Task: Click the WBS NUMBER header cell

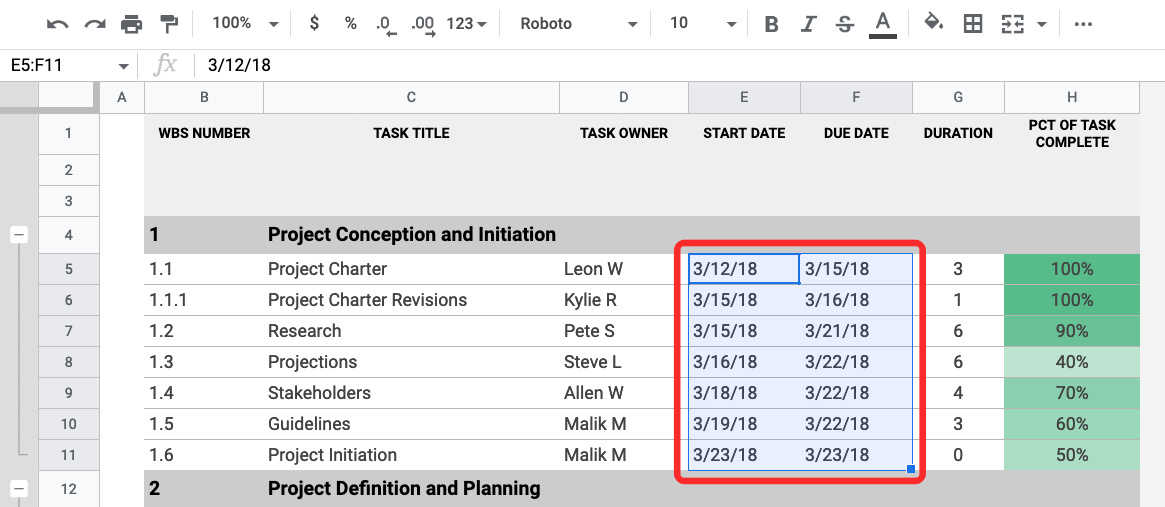Action: 204,134
